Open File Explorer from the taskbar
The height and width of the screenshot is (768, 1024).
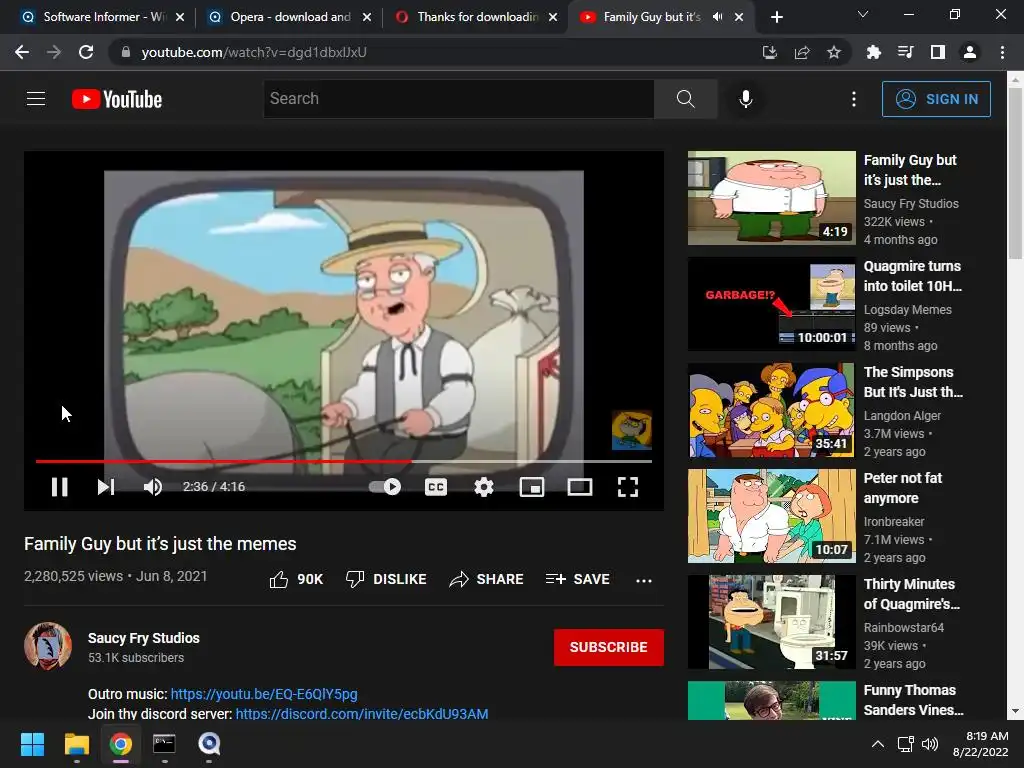[x=76, y=744]
